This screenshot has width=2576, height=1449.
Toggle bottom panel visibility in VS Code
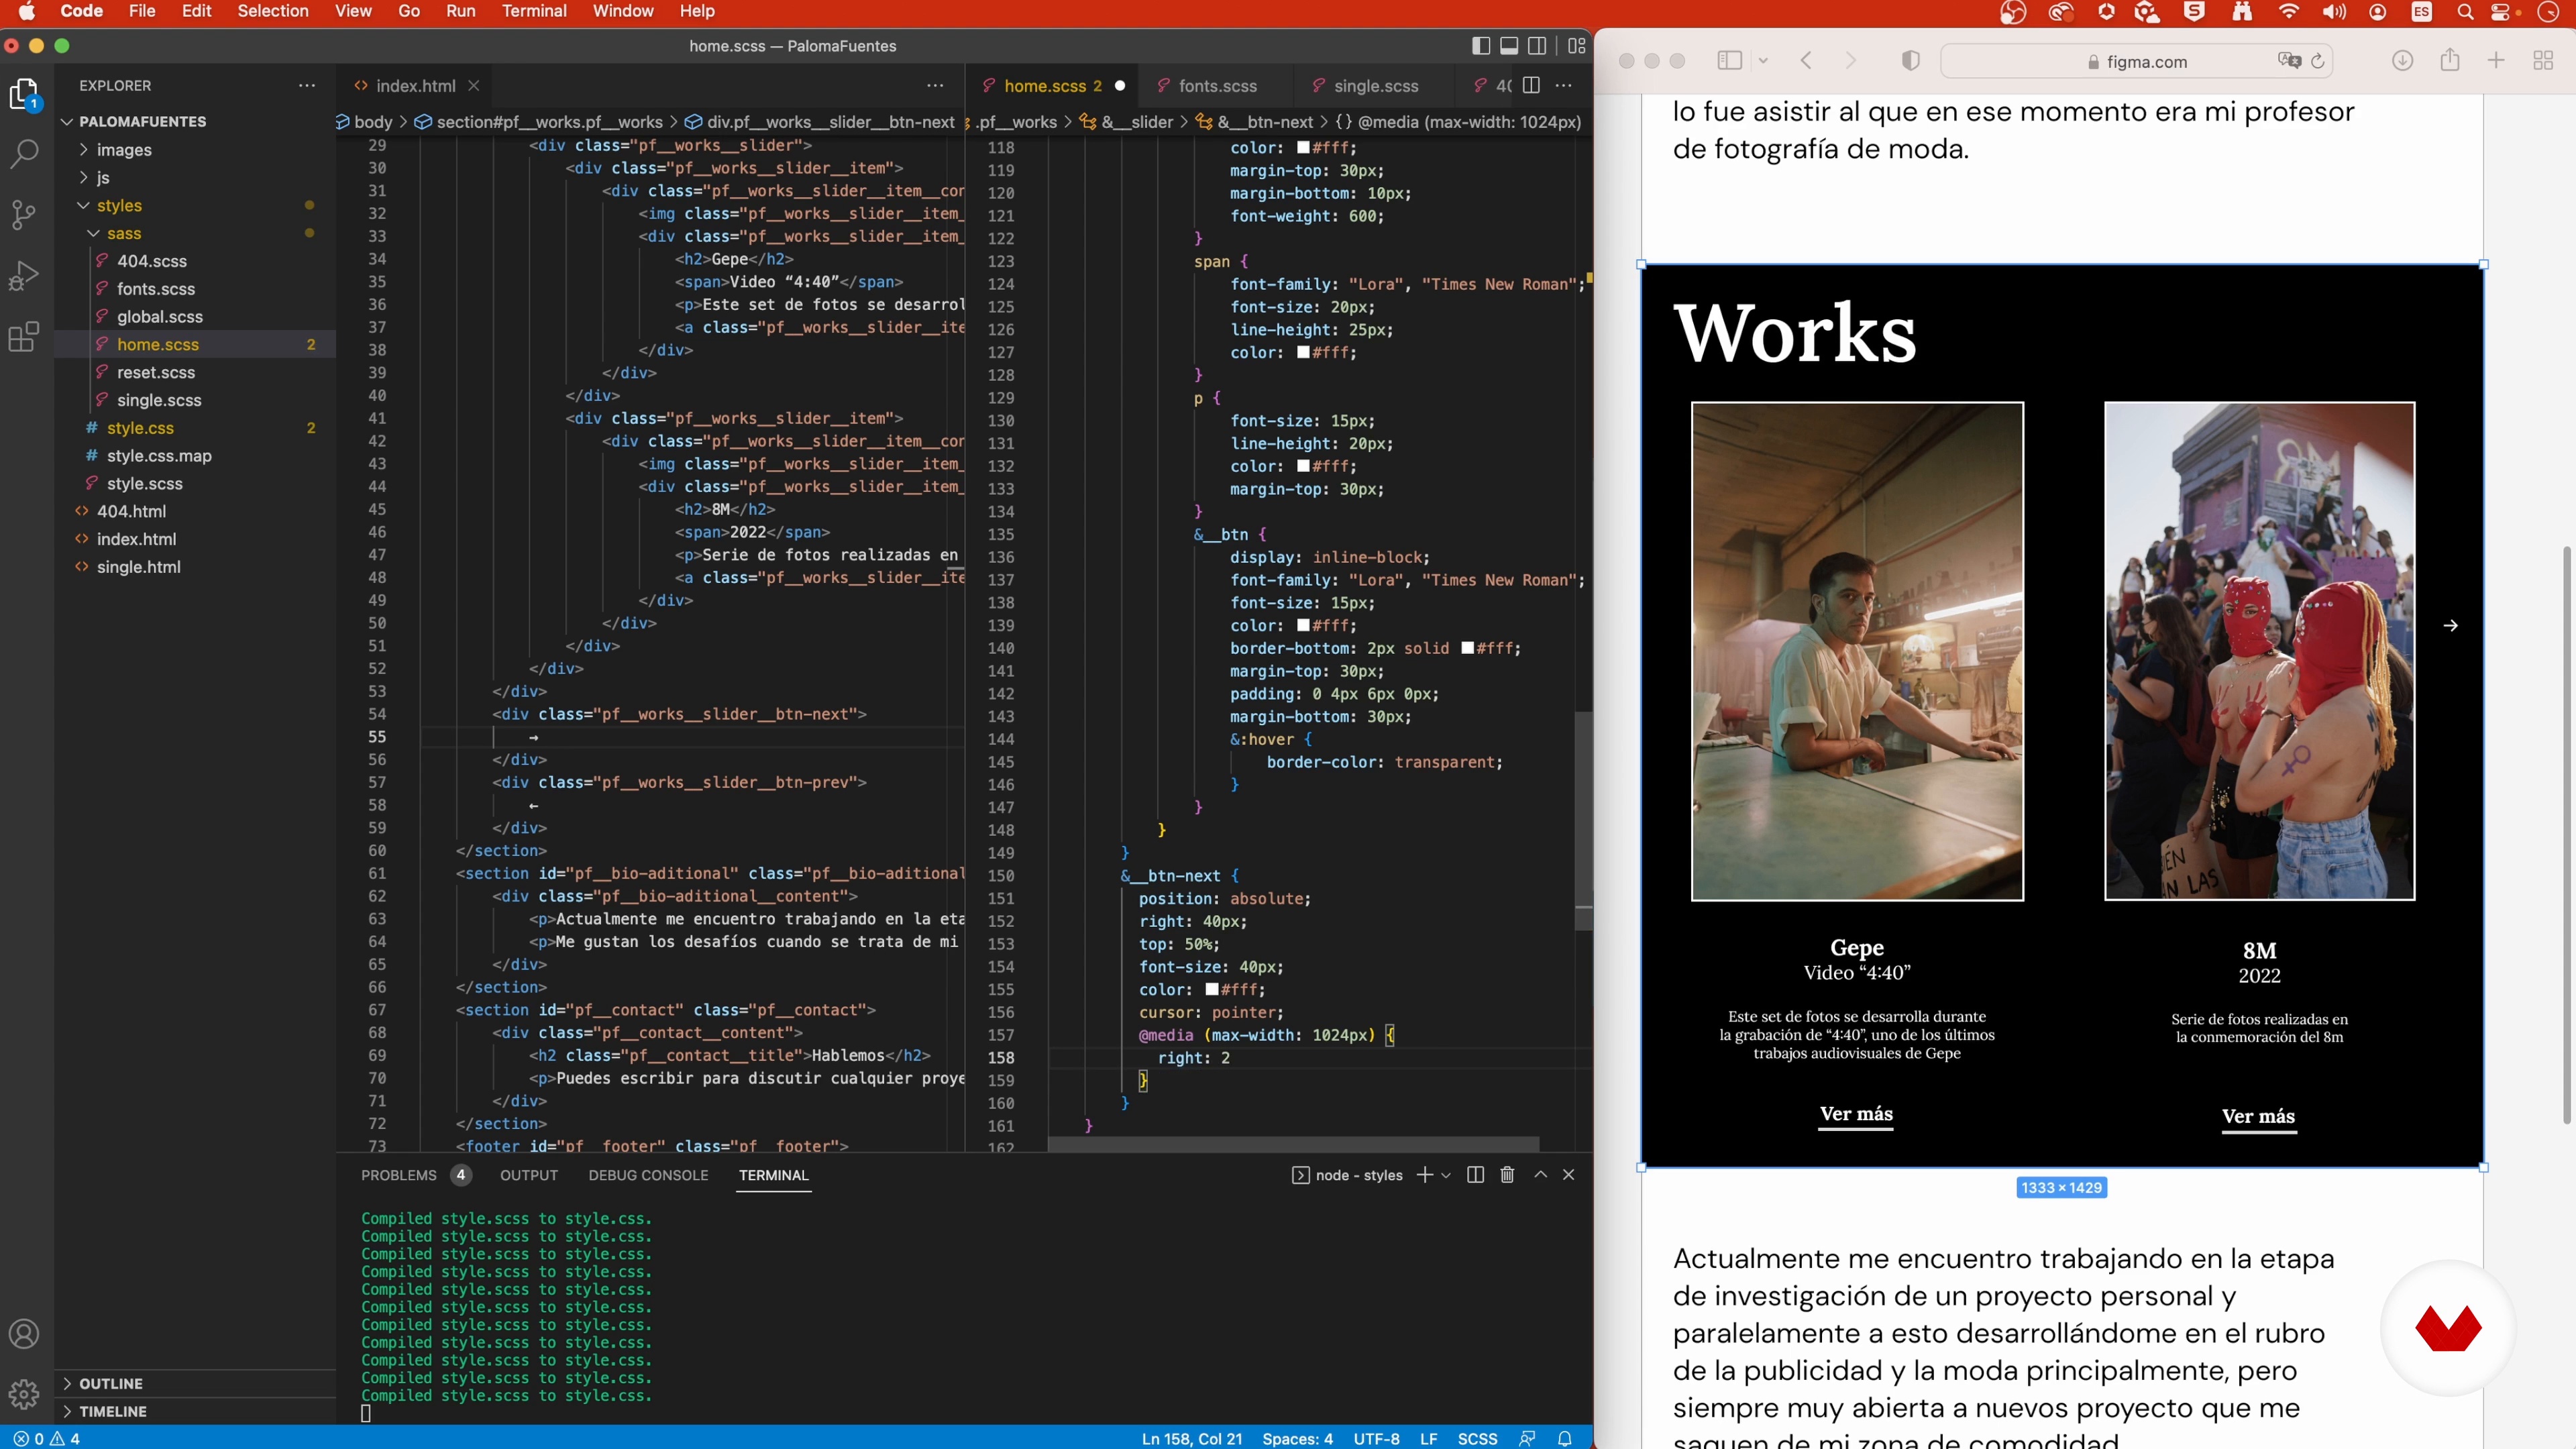pyautogui.click(x=1509, y=46)
